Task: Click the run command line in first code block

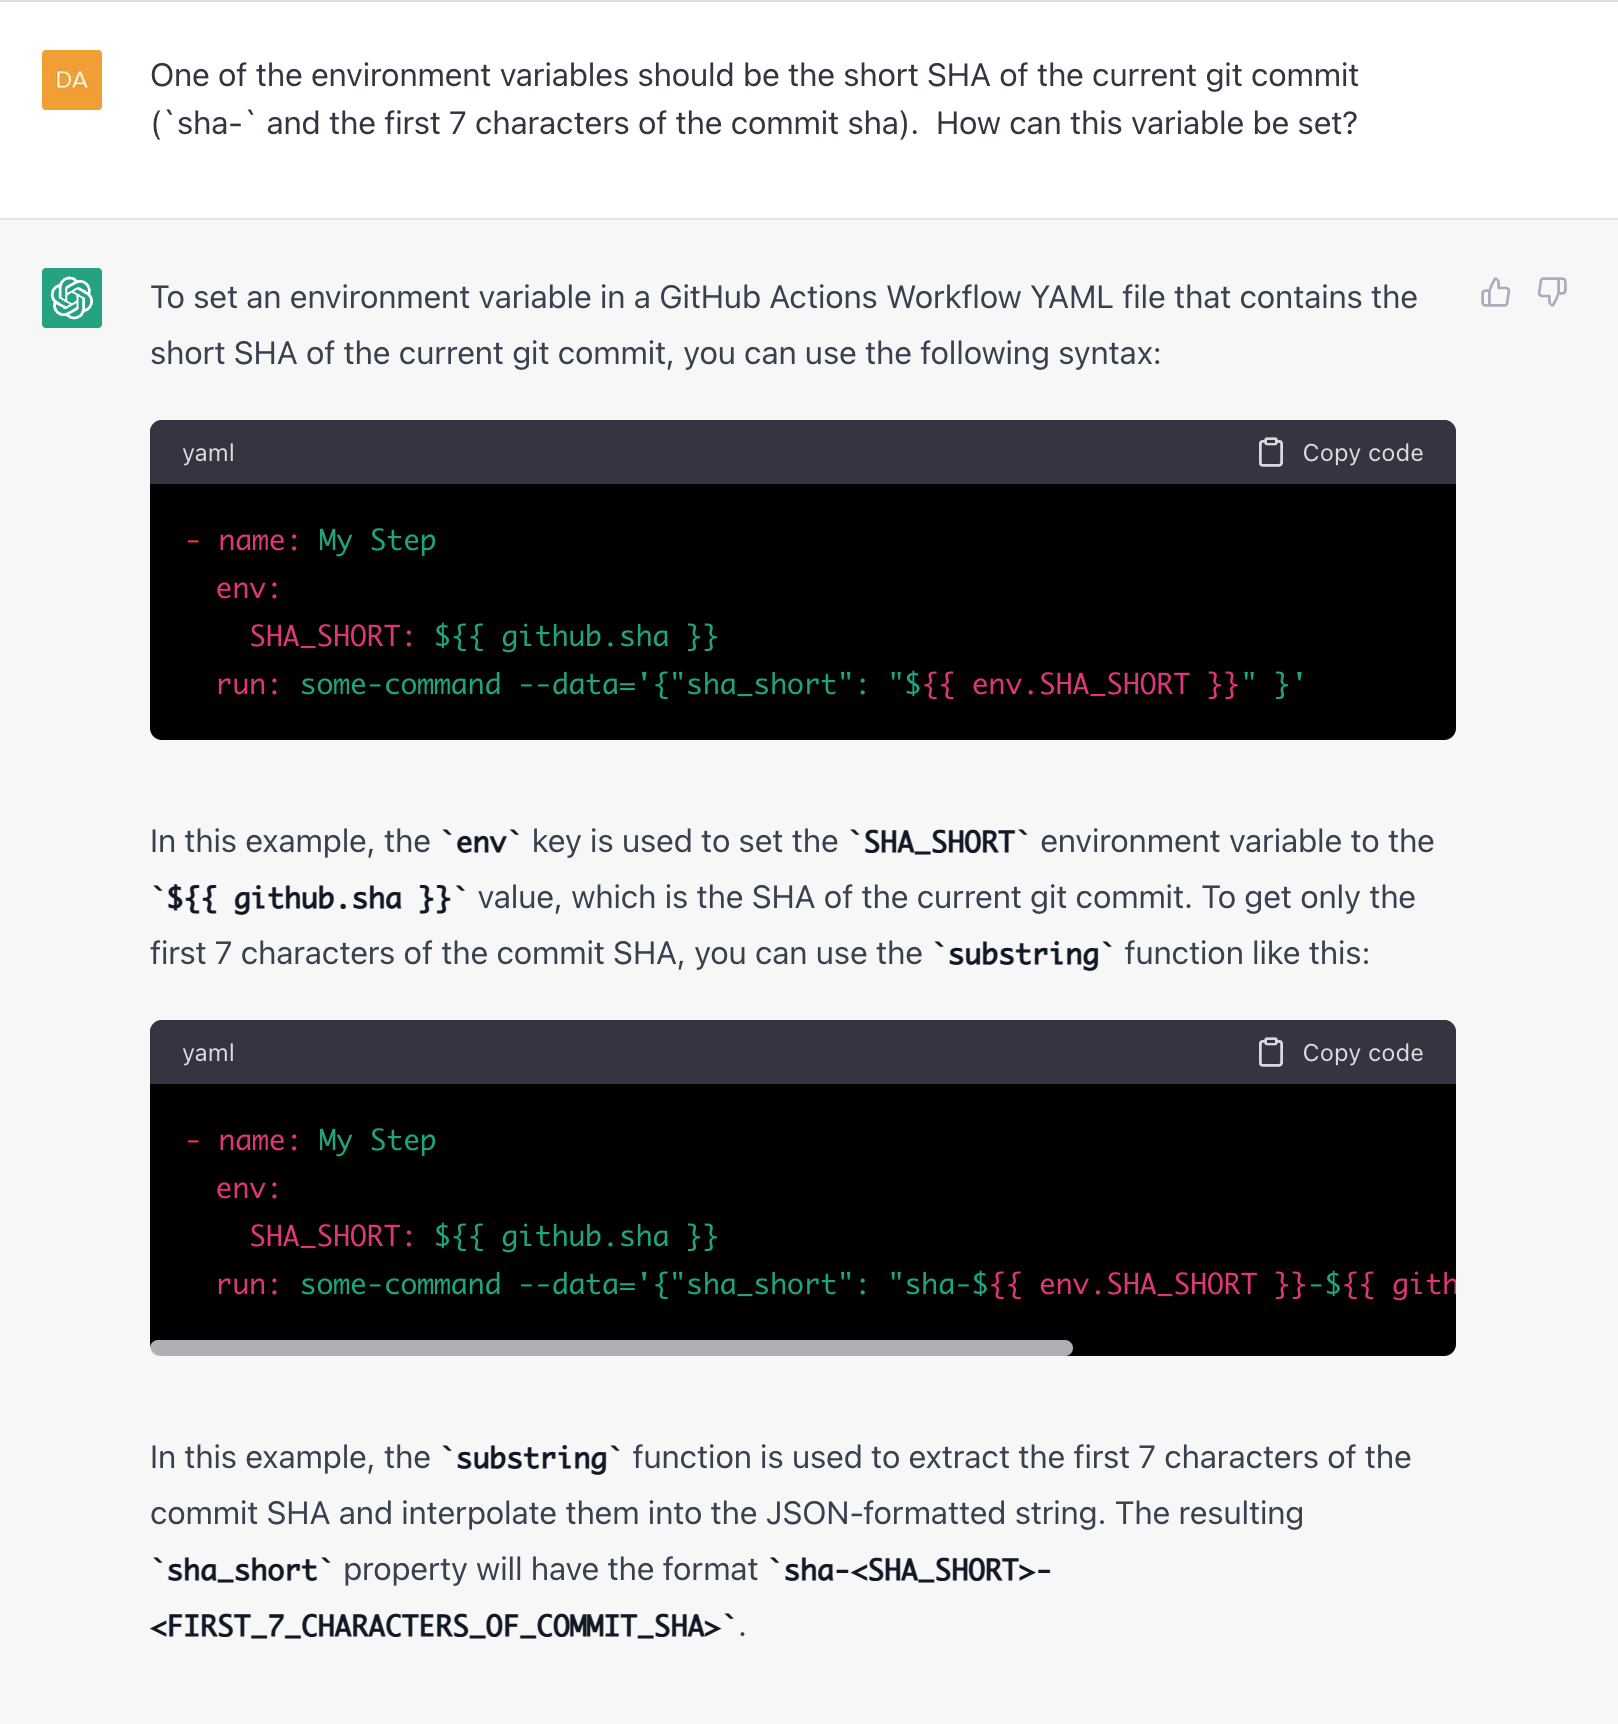Action: coord(760,685)
